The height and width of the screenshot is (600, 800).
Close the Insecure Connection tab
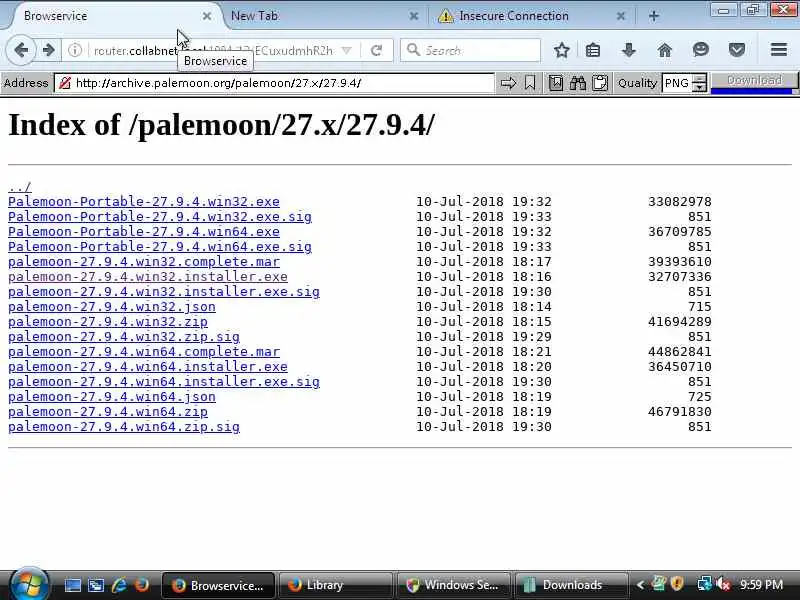620,16
